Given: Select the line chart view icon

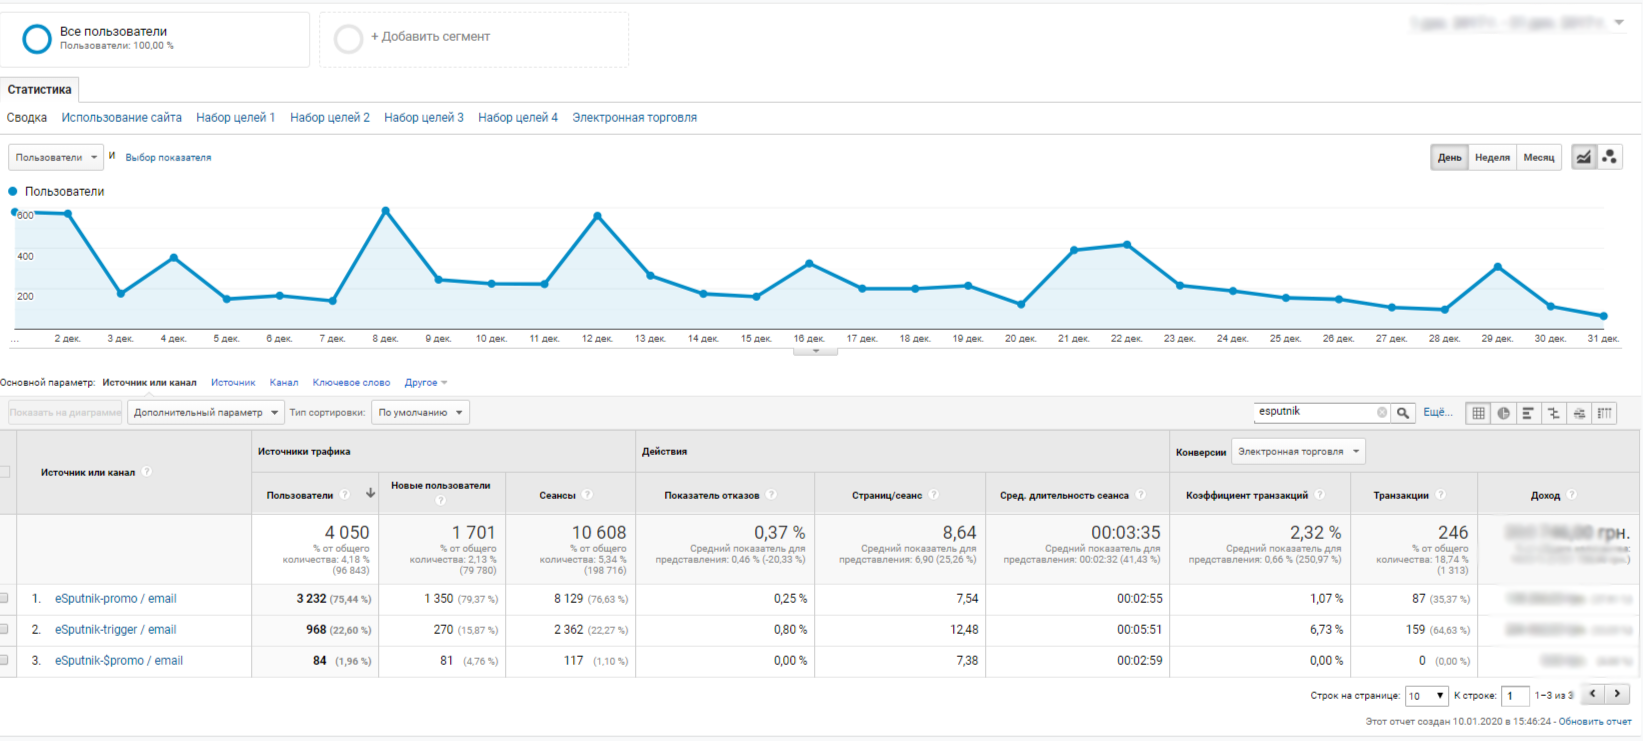Looking at the screenshot, I should click(1583, 157).
